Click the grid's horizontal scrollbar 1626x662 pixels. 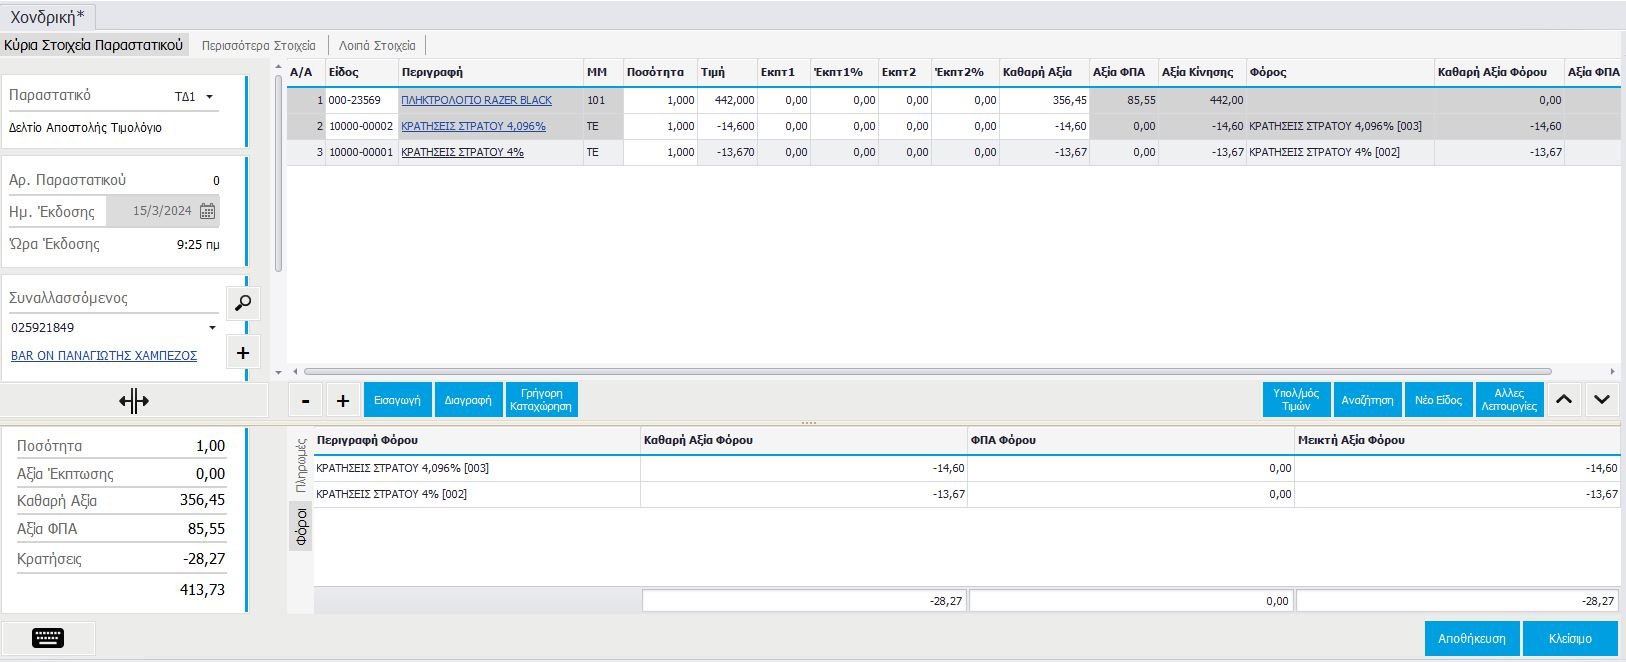click(926, 371)
